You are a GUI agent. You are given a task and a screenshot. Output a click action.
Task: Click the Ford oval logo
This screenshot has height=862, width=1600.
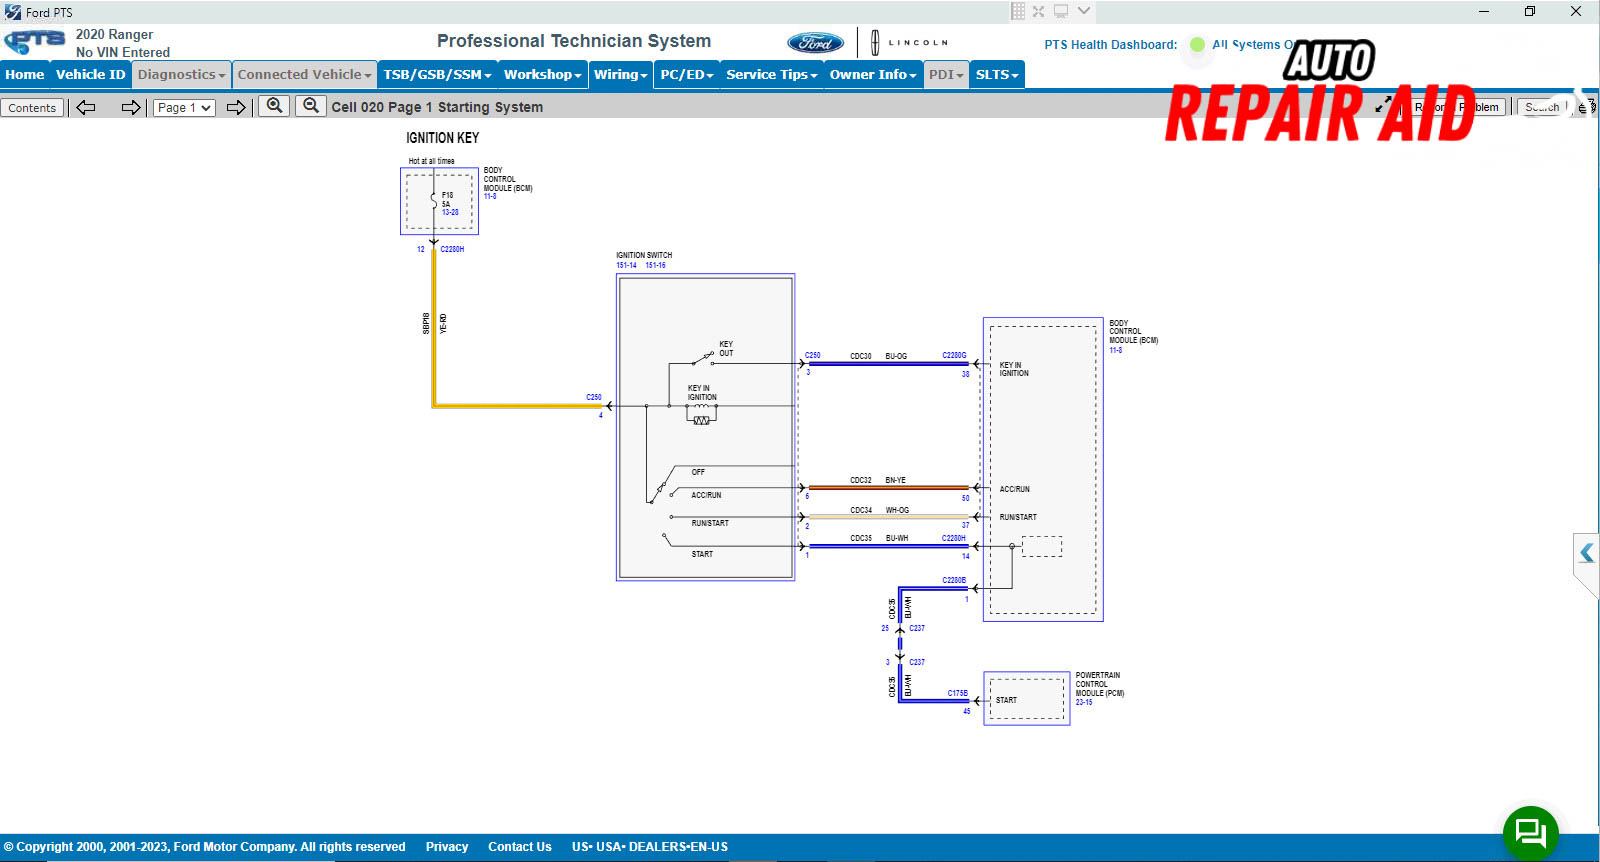click(x=816, y=43)
